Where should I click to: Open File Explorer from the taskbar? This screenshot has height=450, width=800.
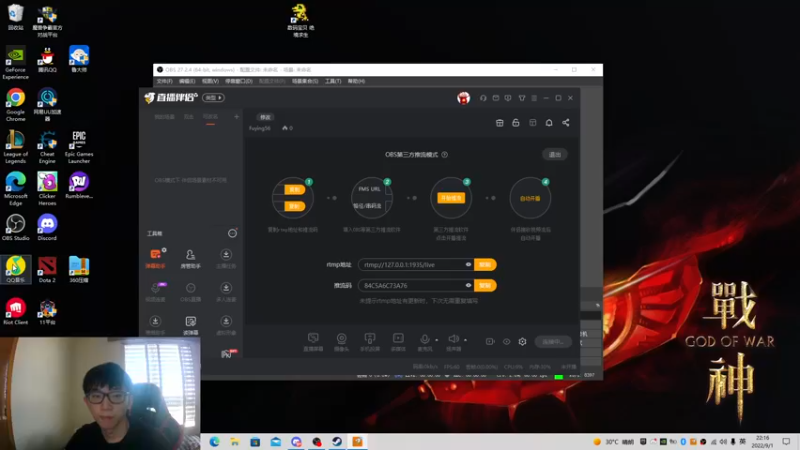click(x=235, y=442)
